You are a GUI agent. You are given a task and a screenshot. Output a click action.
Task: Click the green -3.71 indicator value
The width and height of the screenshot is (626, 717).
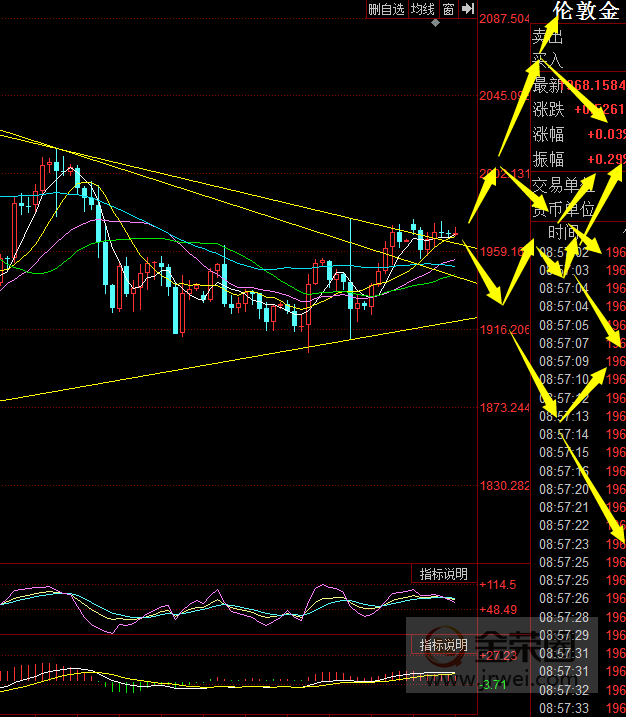494,685
